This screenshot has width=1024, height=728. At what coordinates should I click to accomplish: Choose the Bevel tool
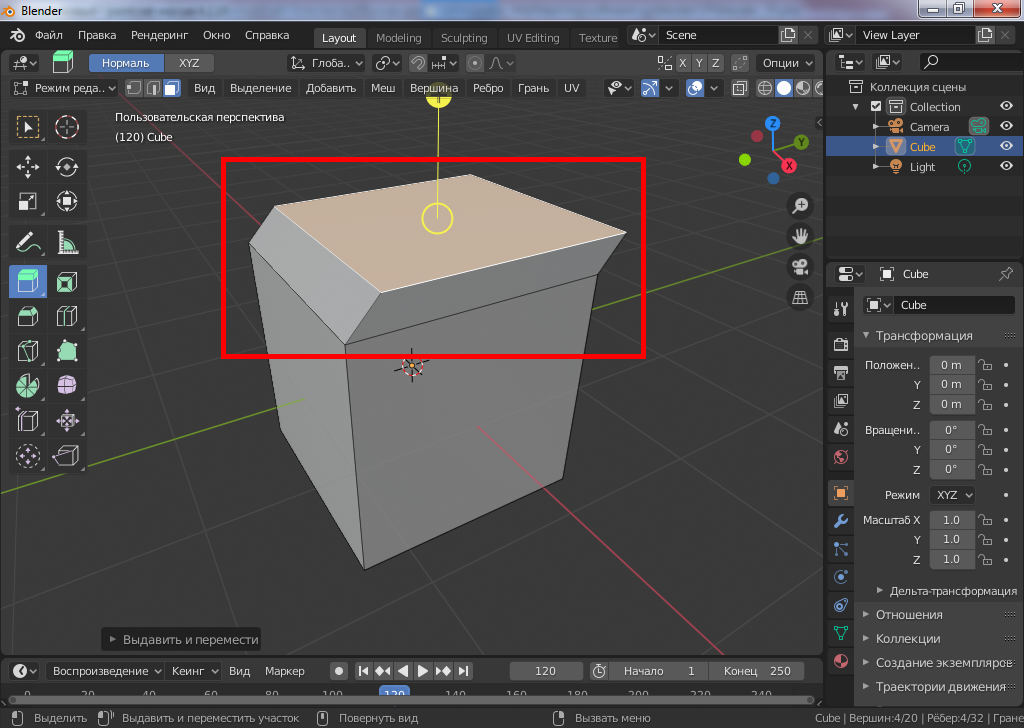click(28, 318)
